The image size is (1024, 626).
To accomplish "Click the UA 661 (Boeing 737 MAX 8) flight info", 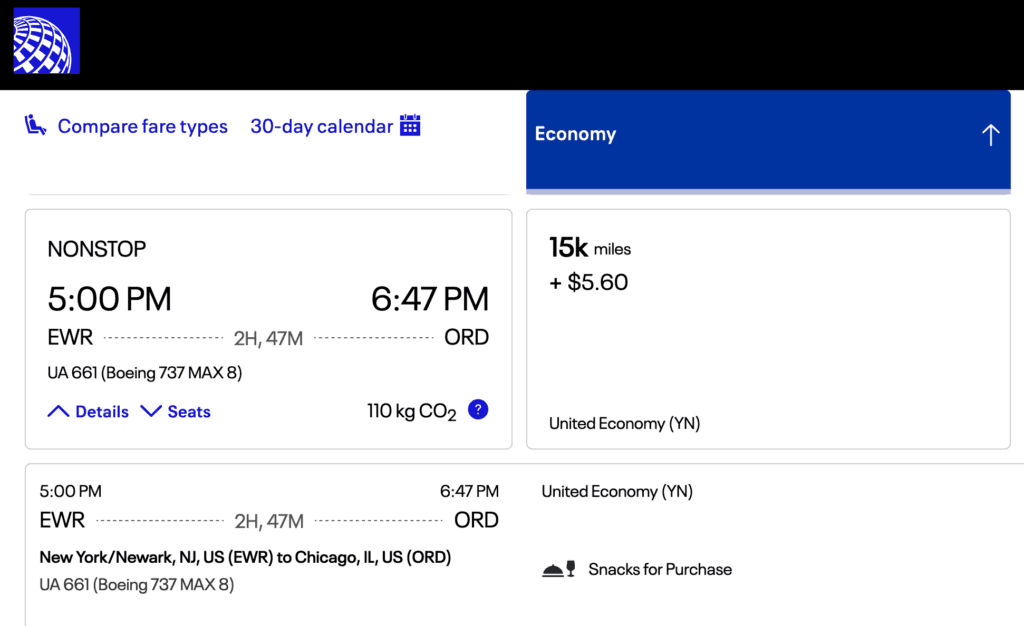I will click(145, 373).
